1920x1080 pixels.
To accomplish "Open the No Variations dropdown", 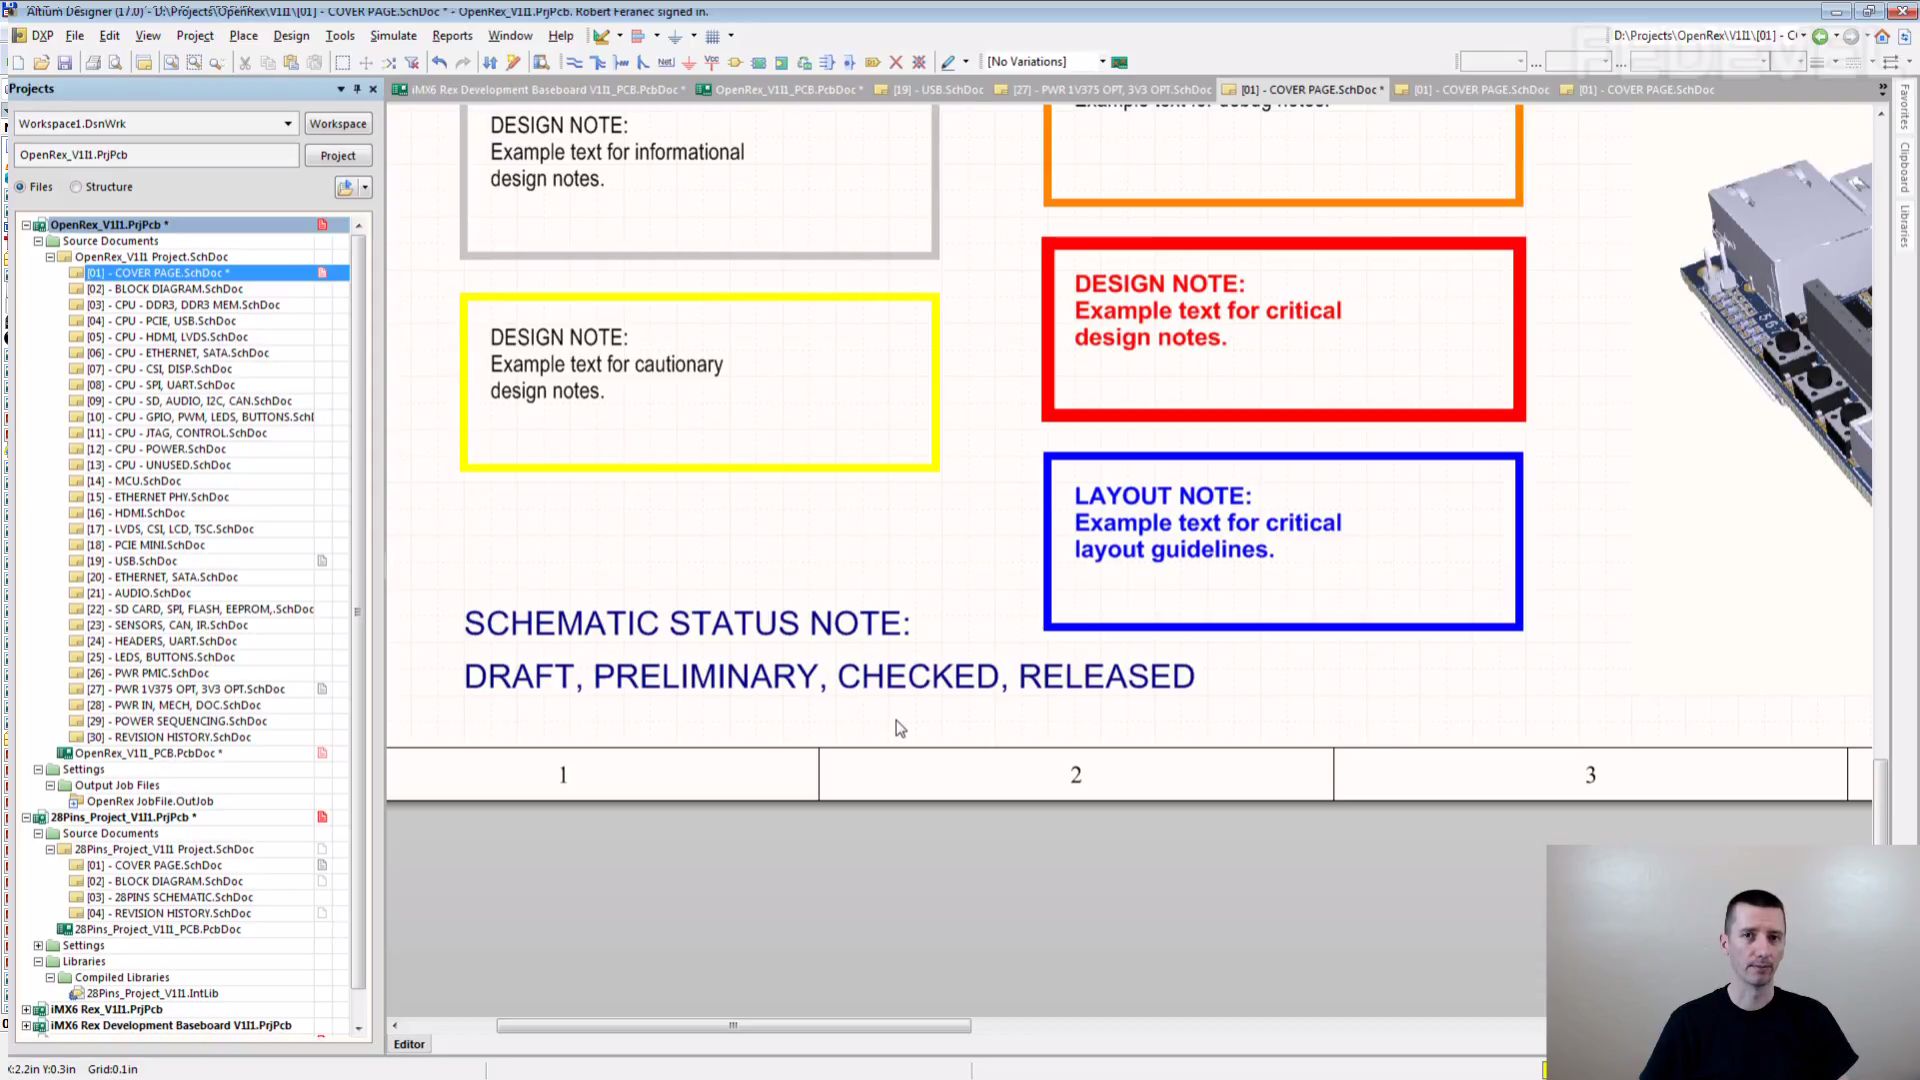I will 1102,62.
